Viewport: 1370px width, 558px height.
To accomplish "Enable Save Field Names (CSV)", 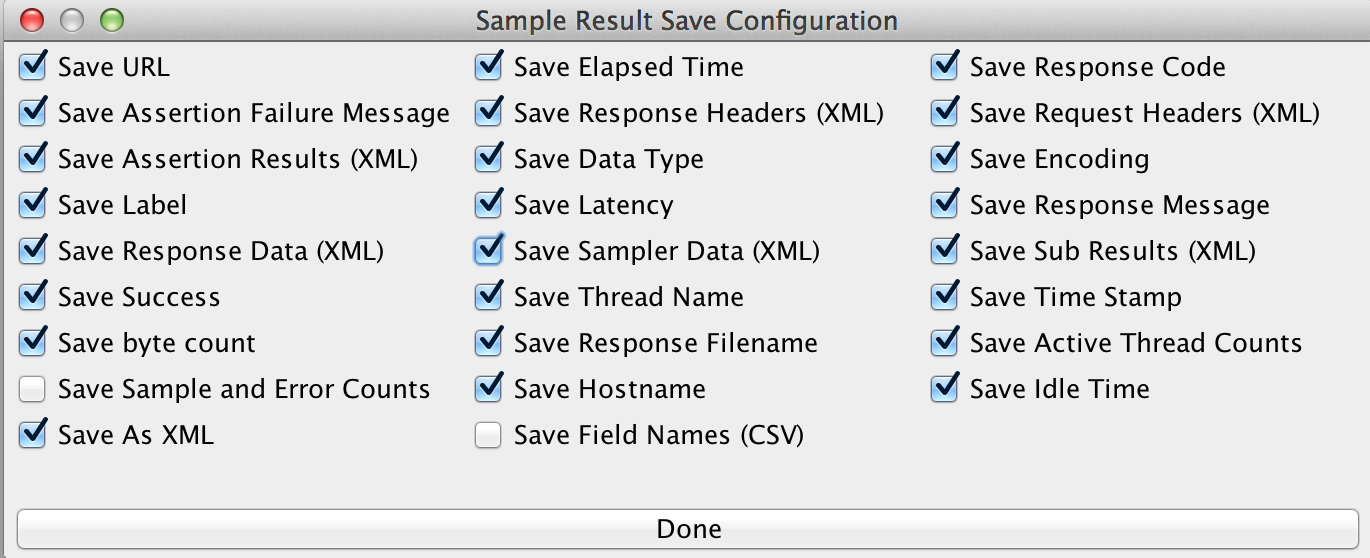I will tap(489, 435).
